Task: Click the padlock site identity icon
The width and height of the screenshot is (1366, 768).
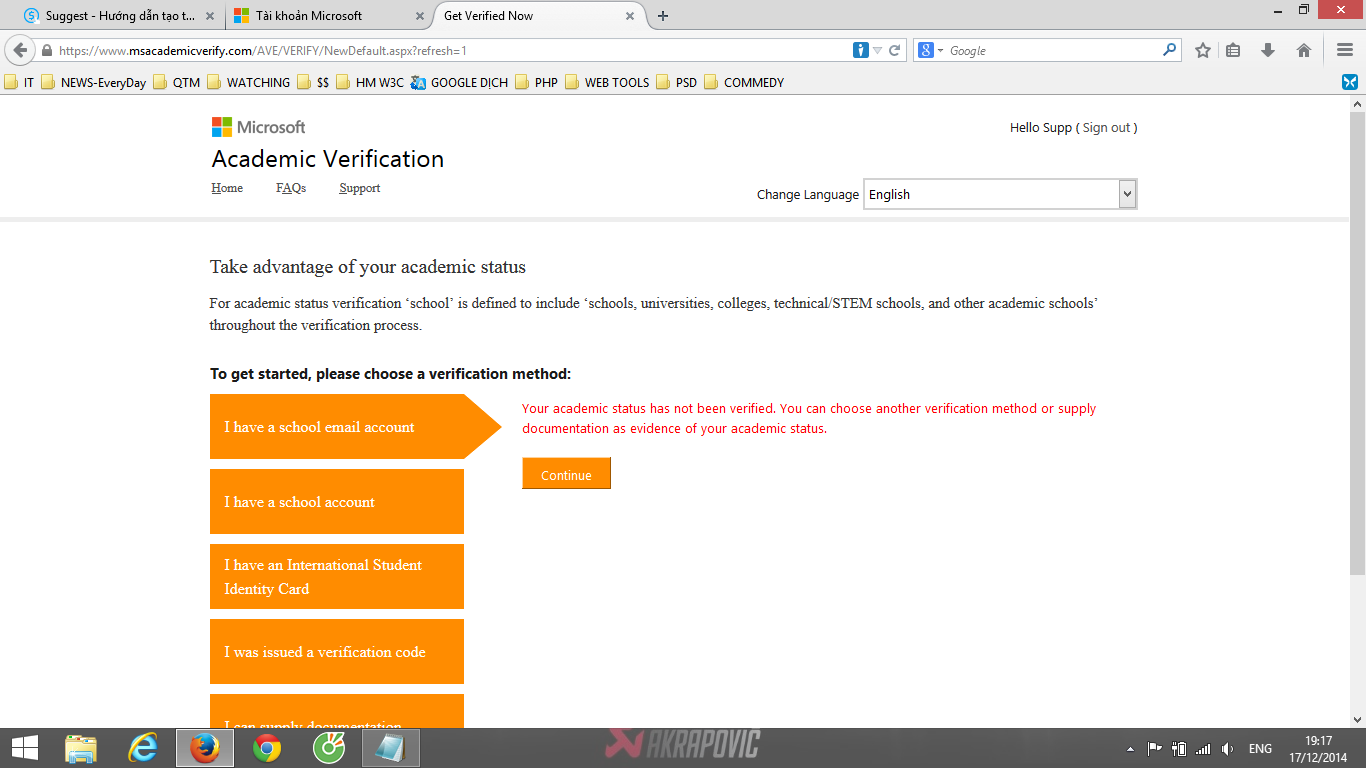Action: point(46,50)
